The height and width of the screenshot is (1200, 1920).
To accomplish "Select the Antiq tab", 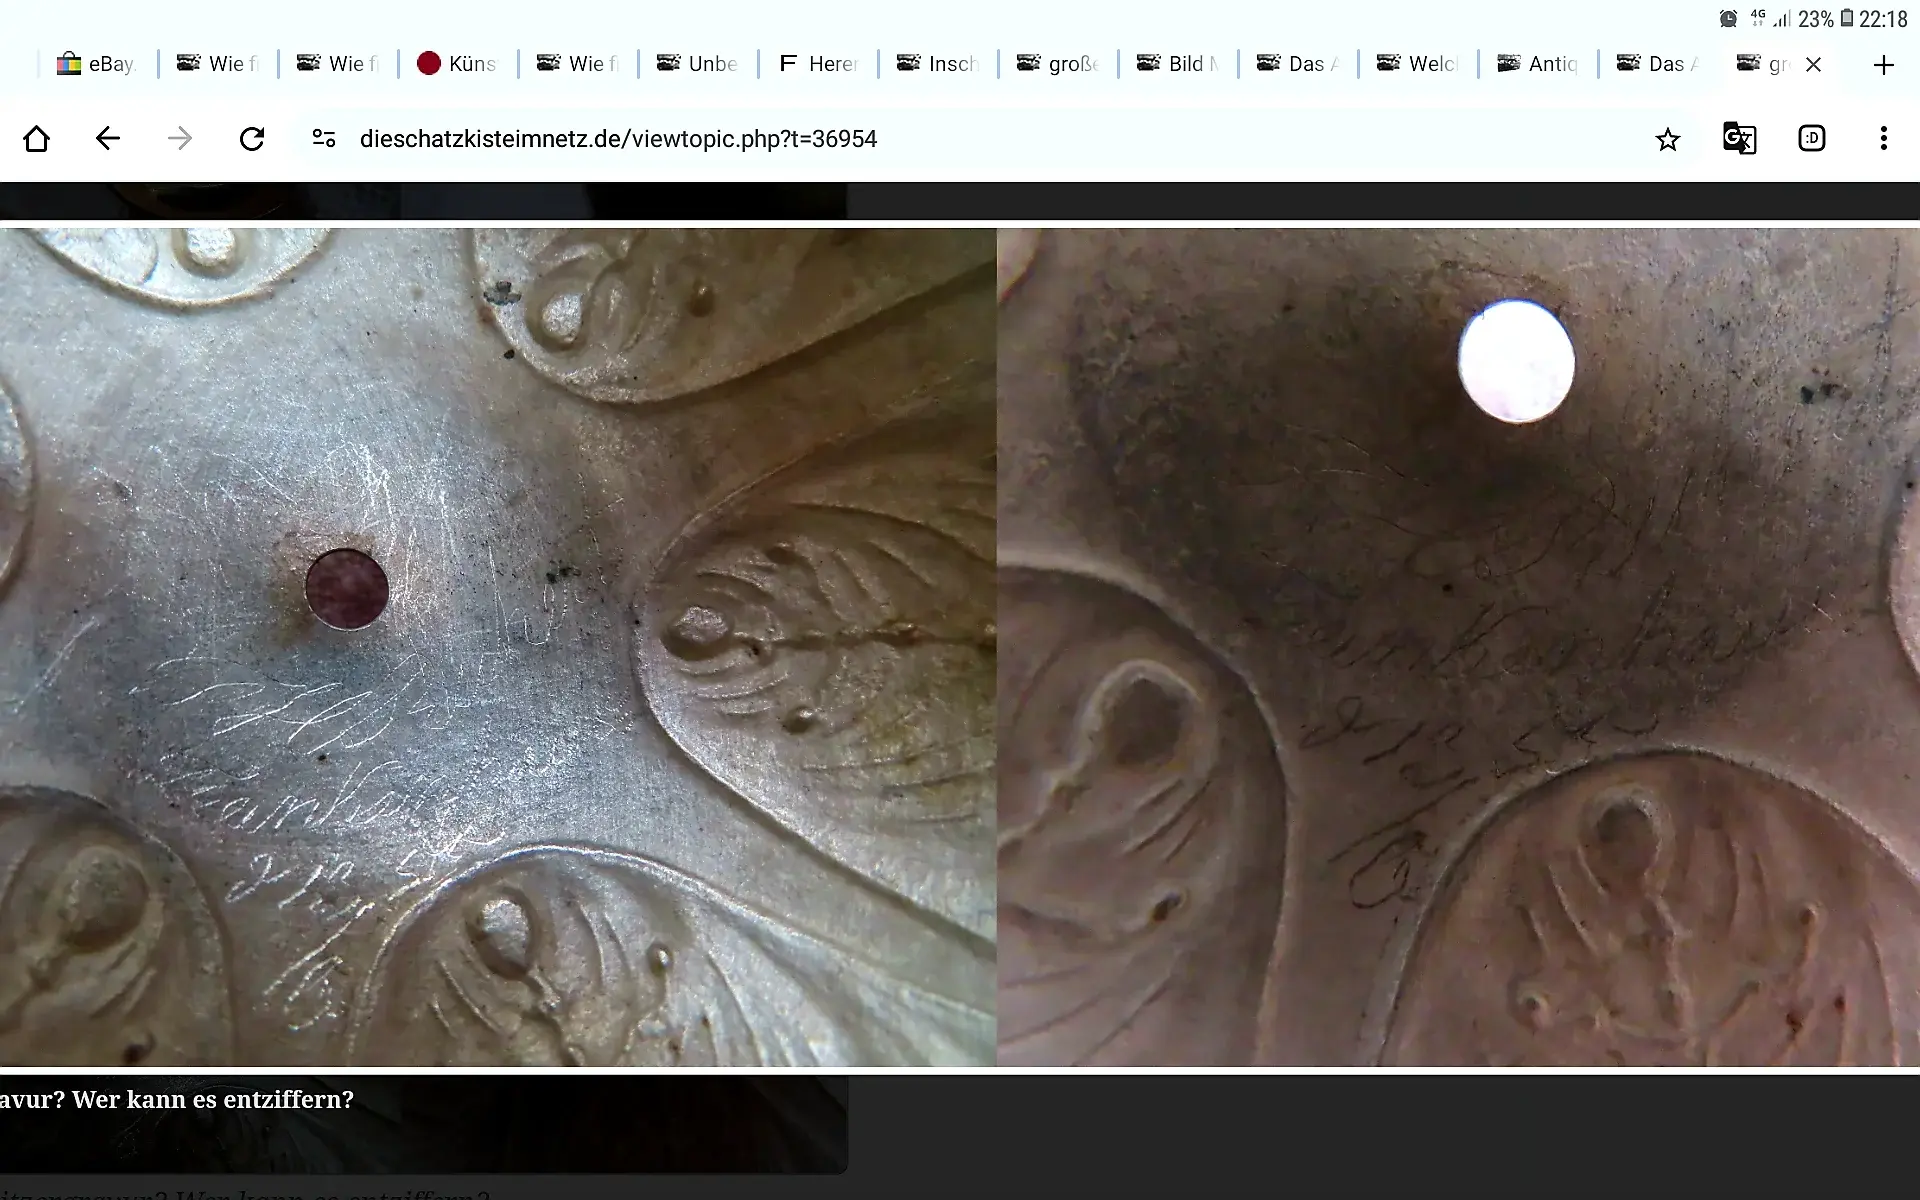I will click(1538, 64).
